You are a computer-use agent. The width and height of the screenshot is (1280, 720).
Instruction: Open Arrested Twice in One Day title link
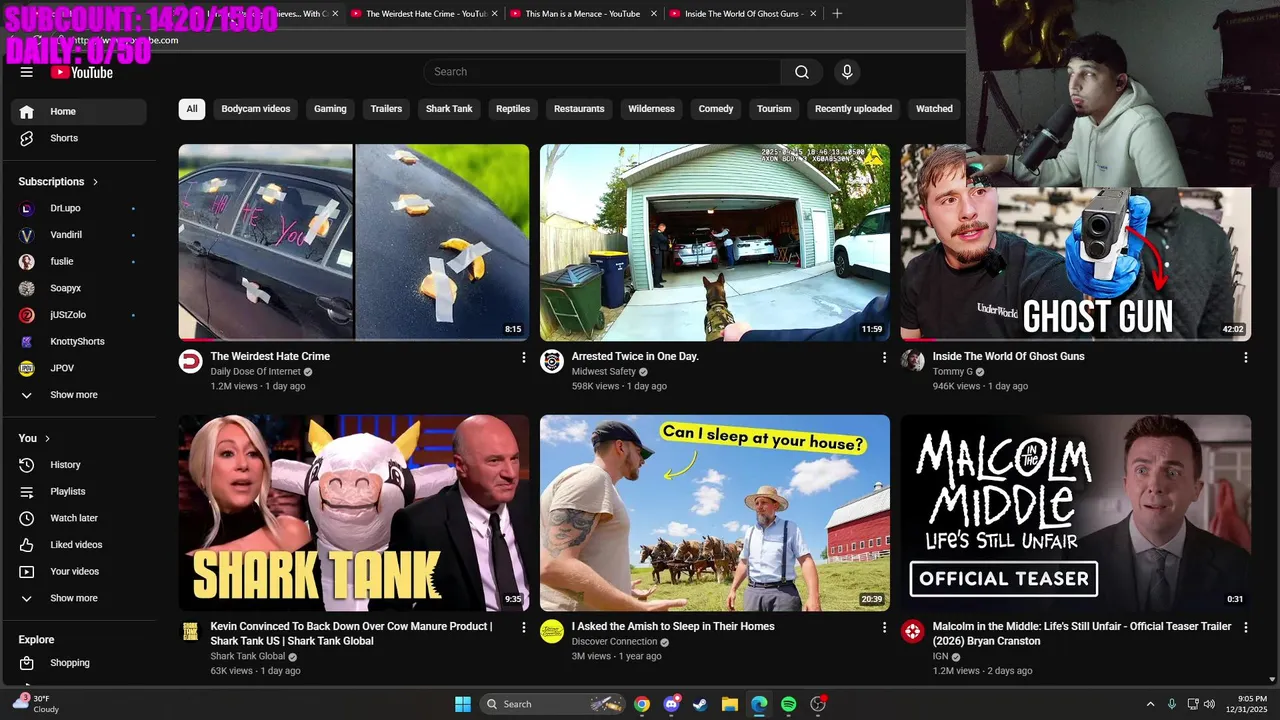(635, 357)
